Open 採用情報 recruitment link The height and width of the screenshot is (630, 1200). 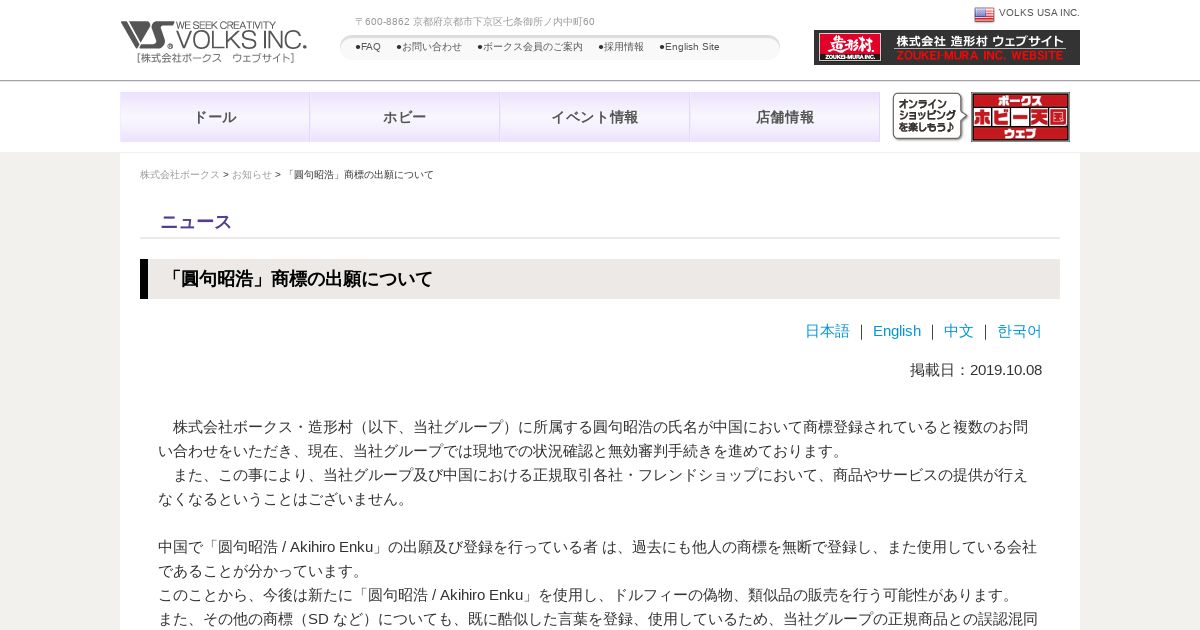point(621,47)
